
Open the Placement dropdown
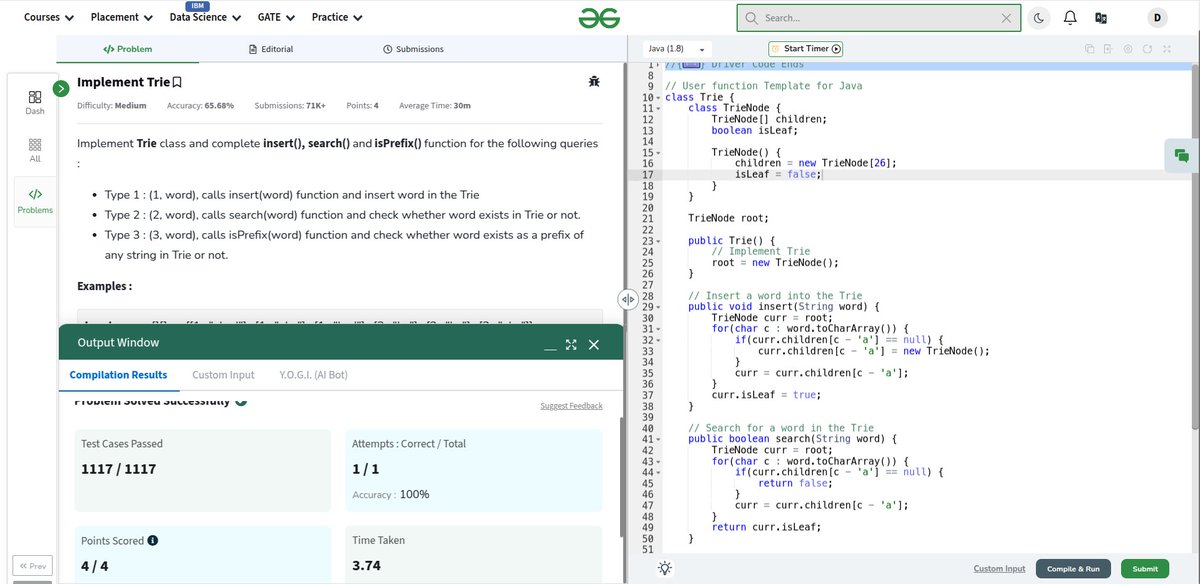(x=121, y=17)
